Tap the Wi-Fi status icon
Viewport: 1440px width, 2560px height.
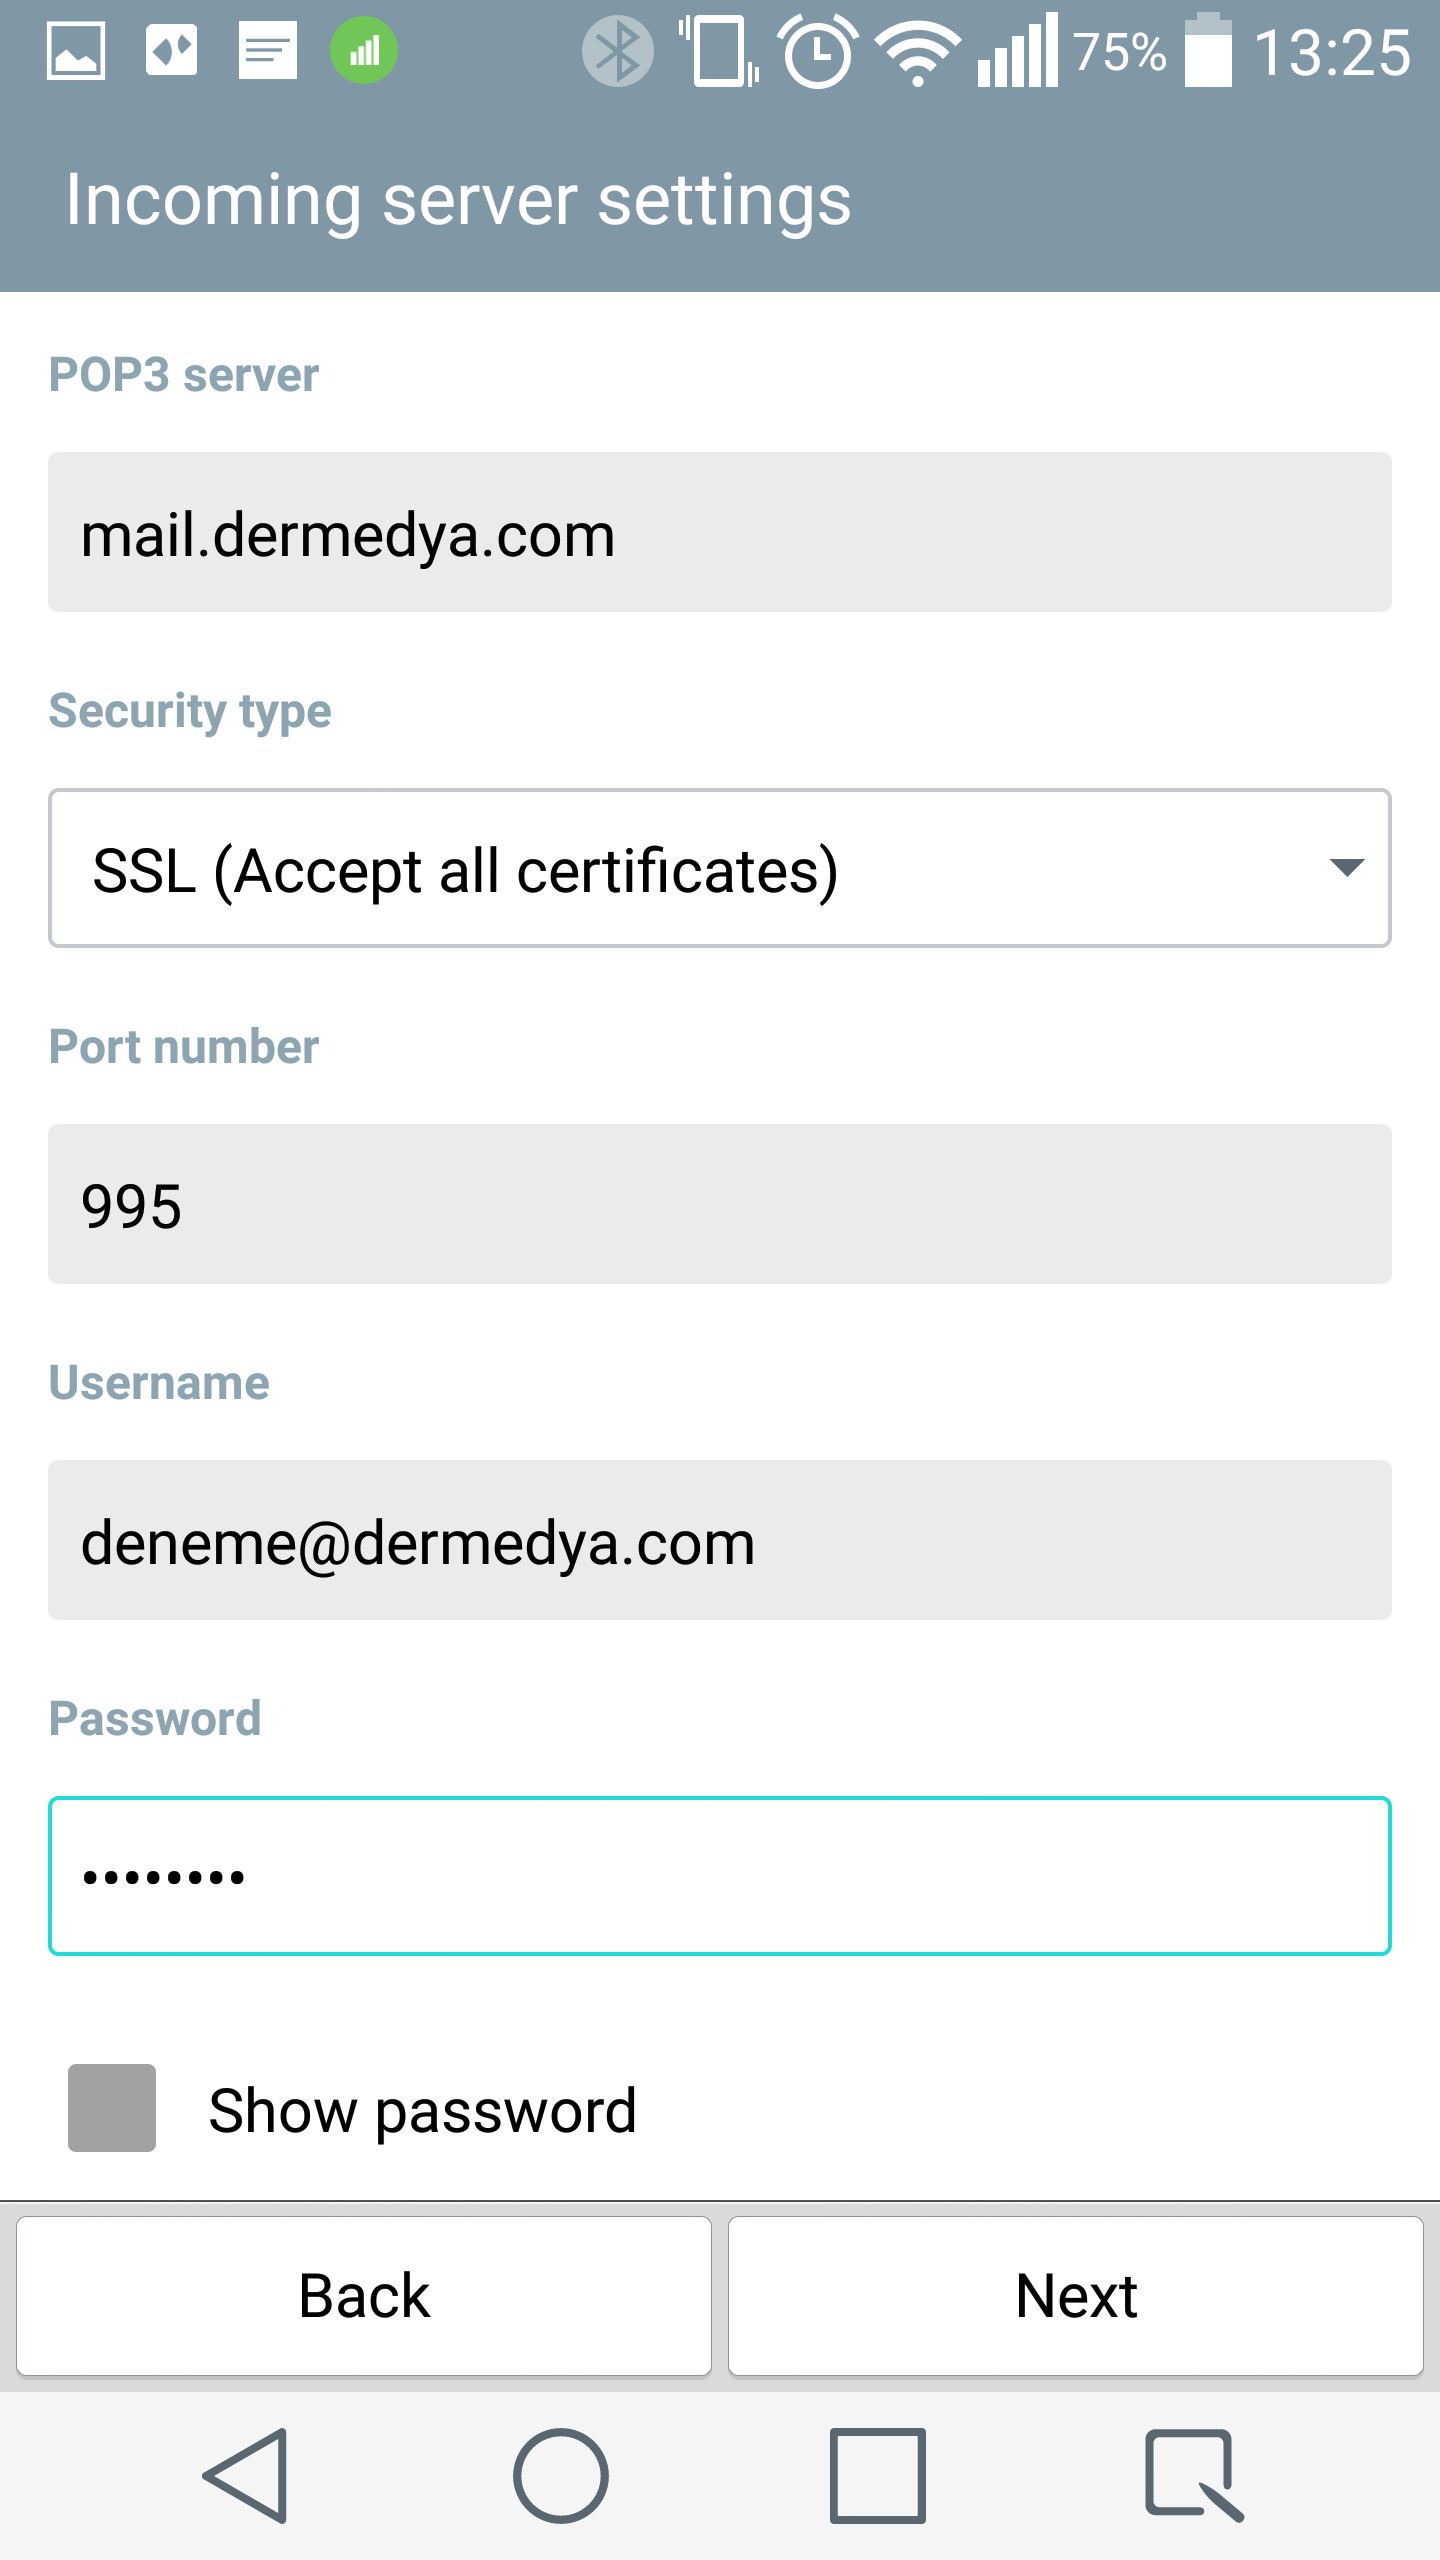(918, 53)
